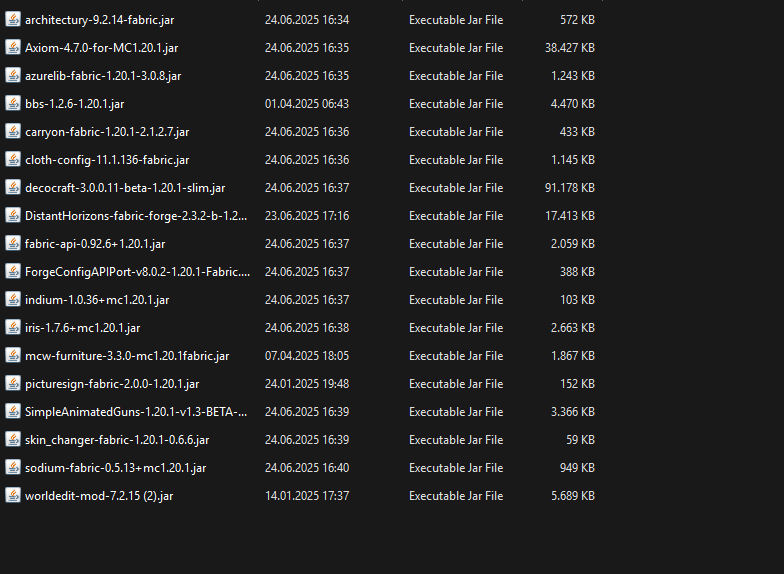Click the jar icon beside indium-1.0.36+mc1.20.1.jar
784x574 pixels.
pyautogui.click(x=13, y=300)
